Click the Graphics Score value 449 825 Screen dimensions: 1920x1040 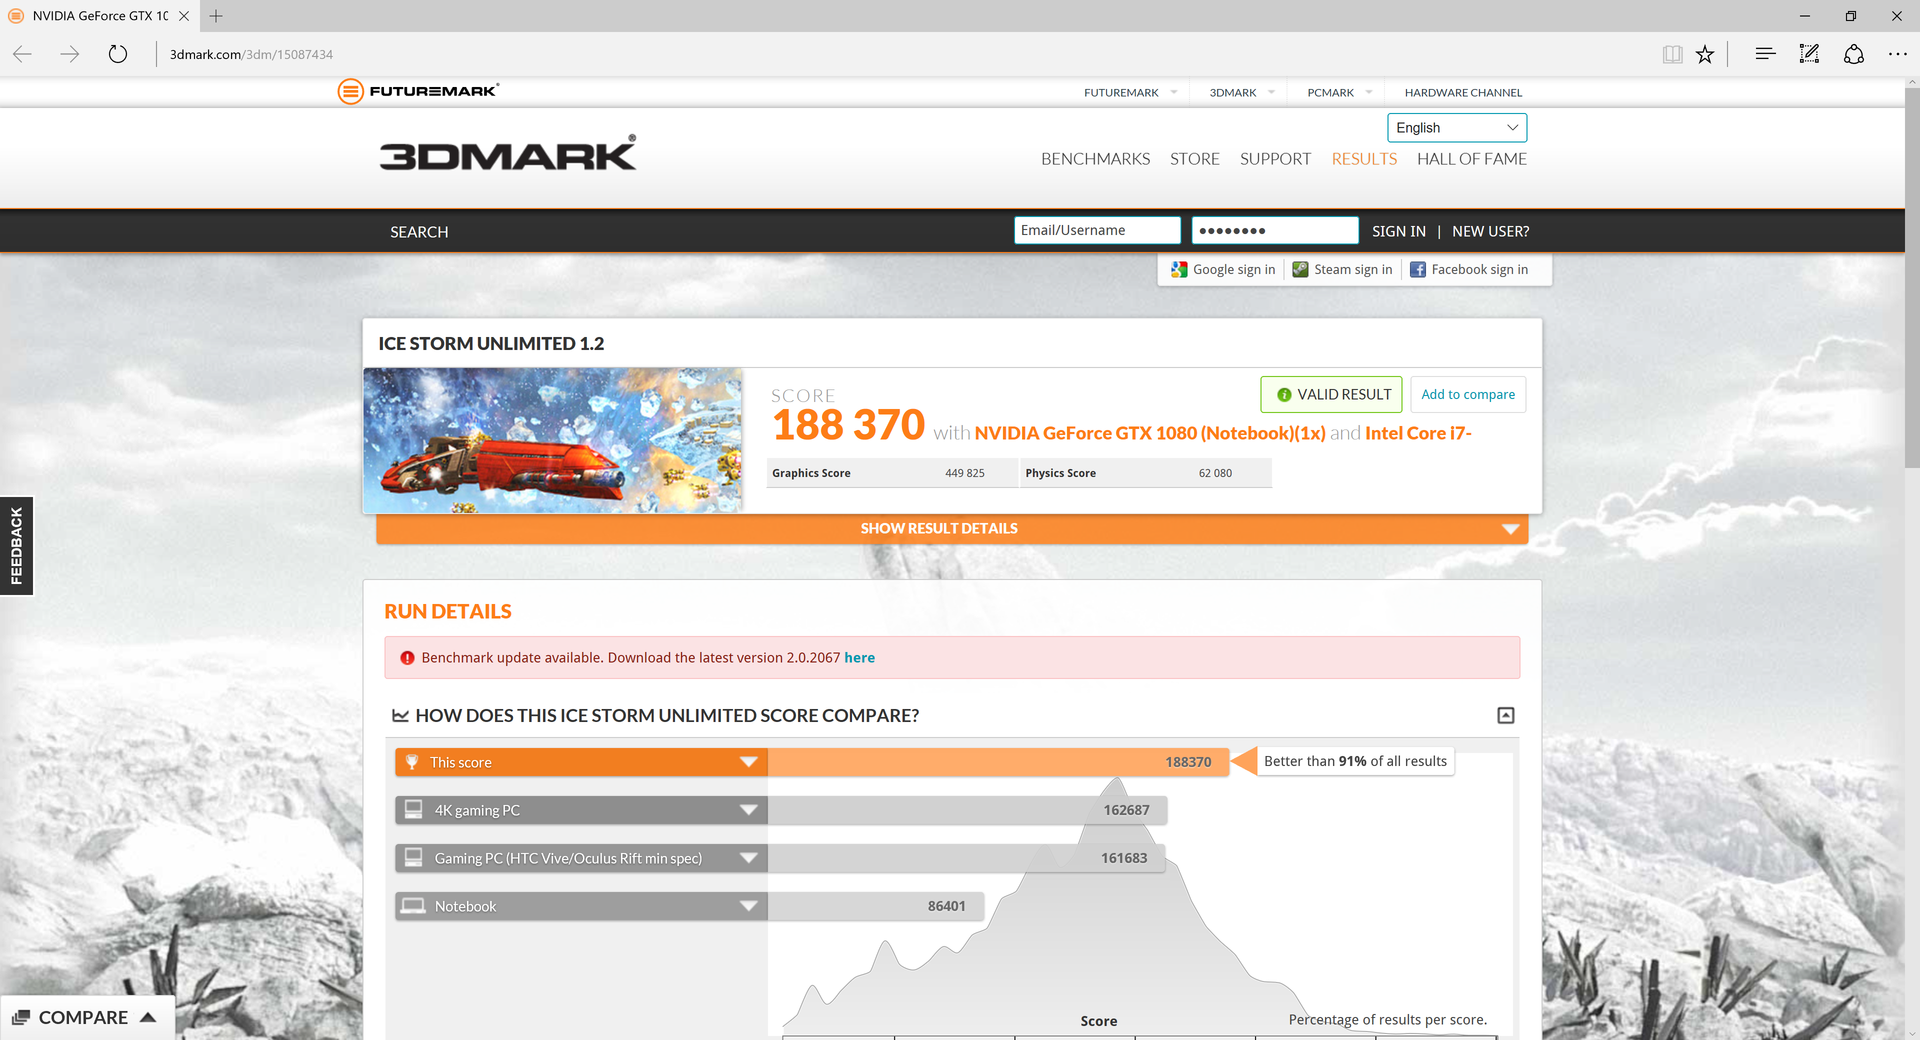tap(964, 473)
